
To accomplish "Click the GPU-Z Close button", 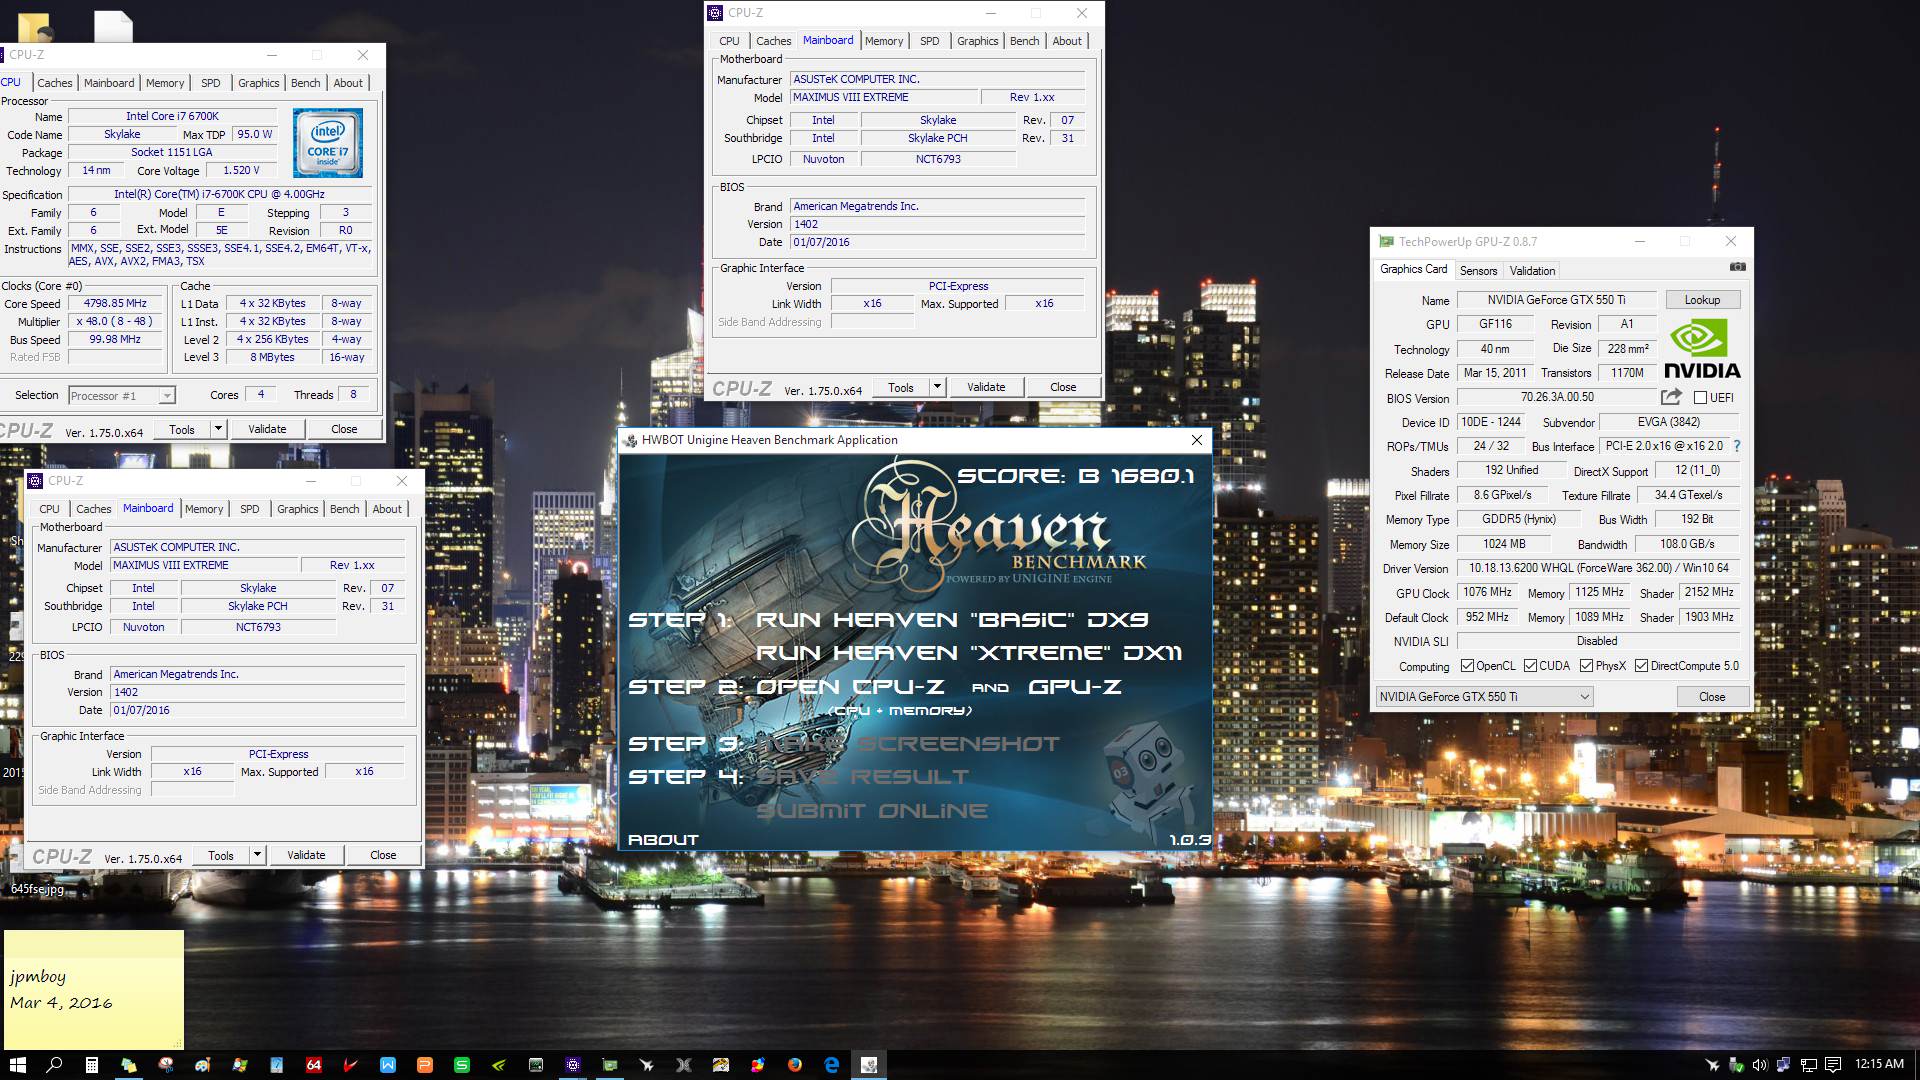I will coord(1712,697).
